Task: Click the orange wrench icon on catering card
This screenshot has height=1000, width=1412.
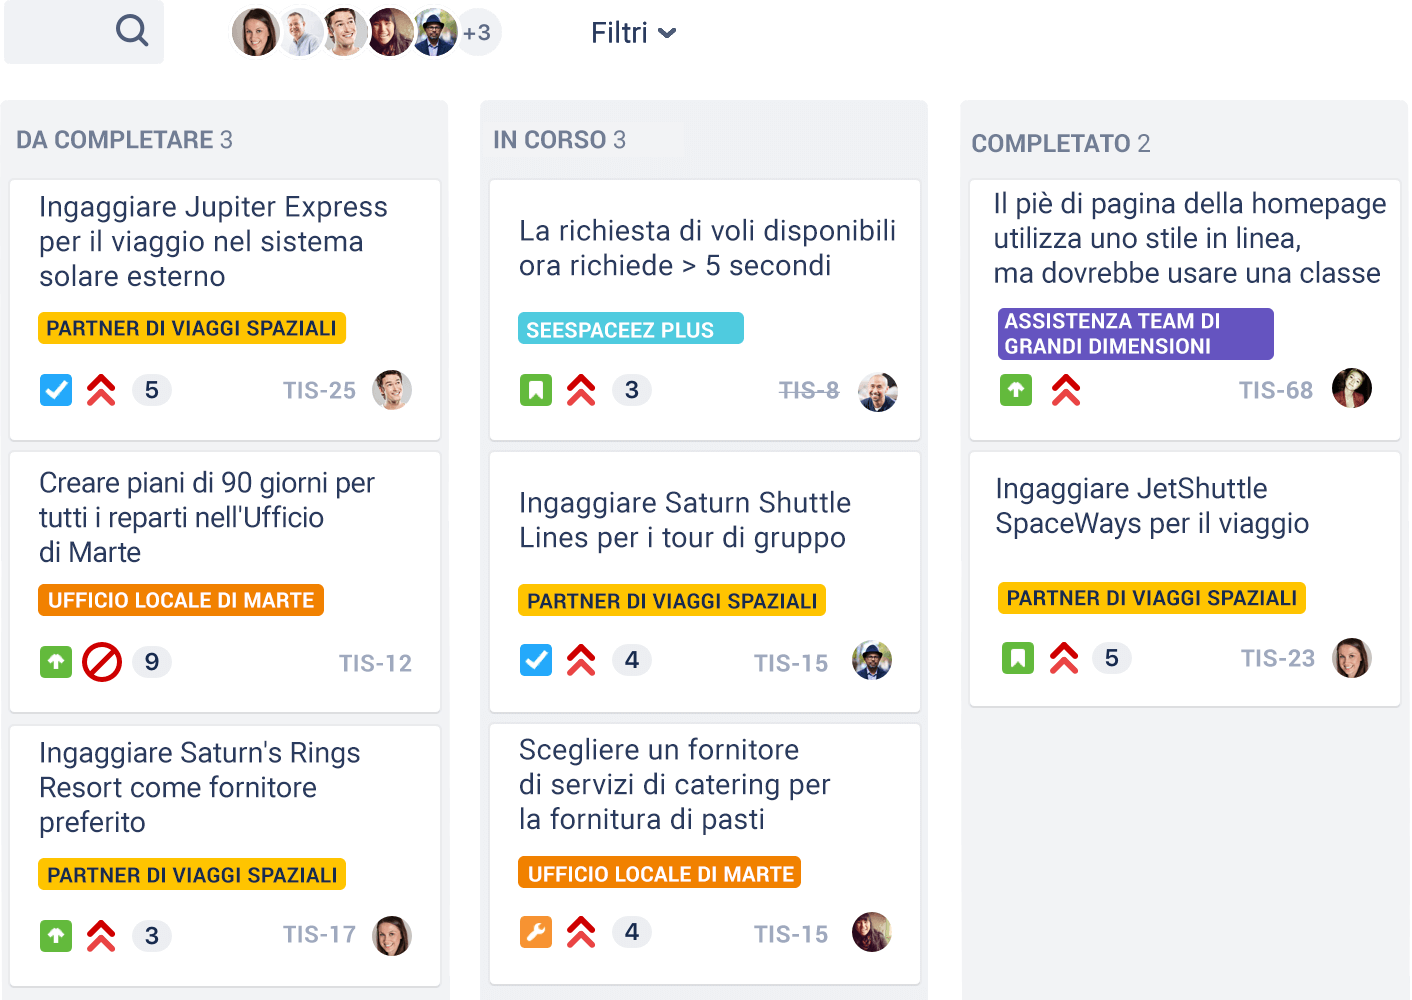Action: [536, 932]
